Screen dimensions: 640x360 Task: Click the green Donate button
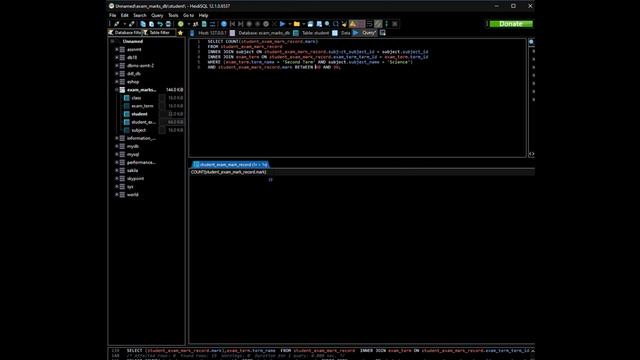tap(511, 24)
